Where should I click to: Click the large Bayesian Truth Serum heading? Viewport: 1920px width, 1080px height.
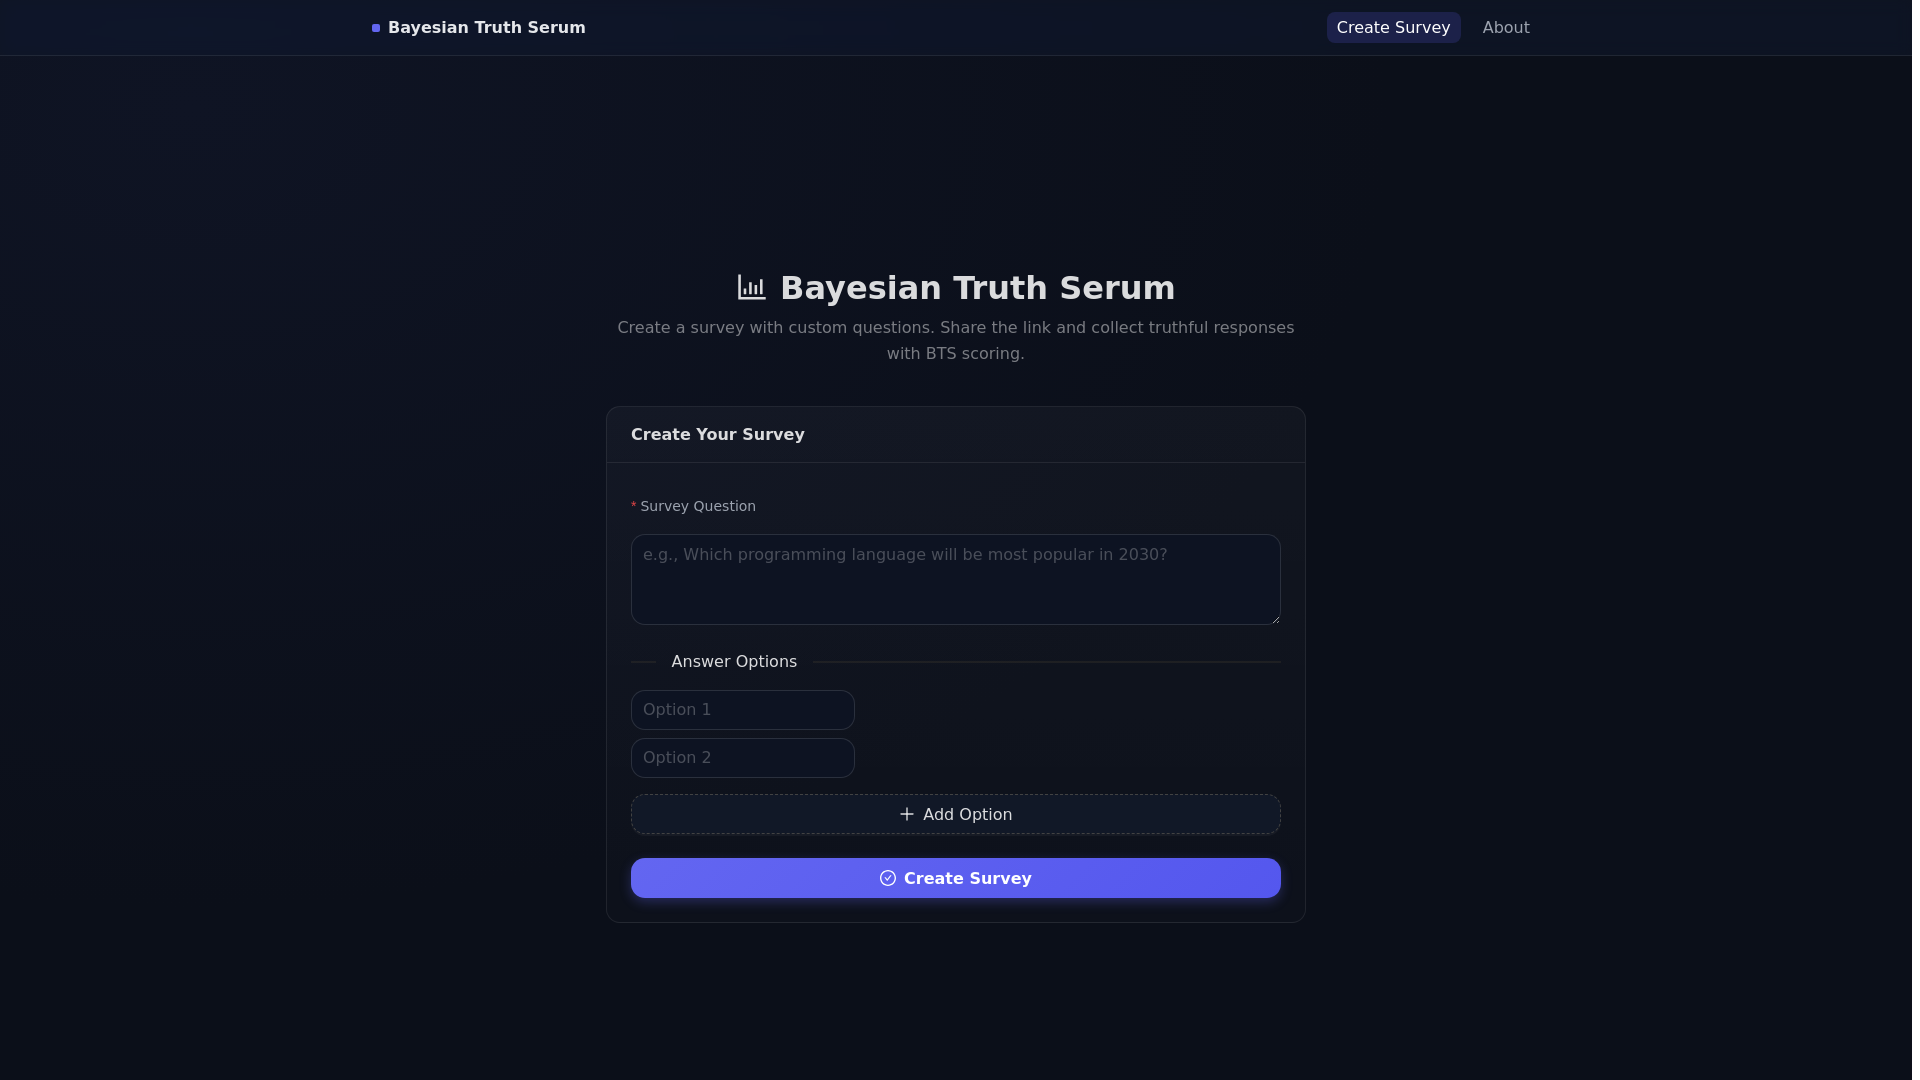977,288
